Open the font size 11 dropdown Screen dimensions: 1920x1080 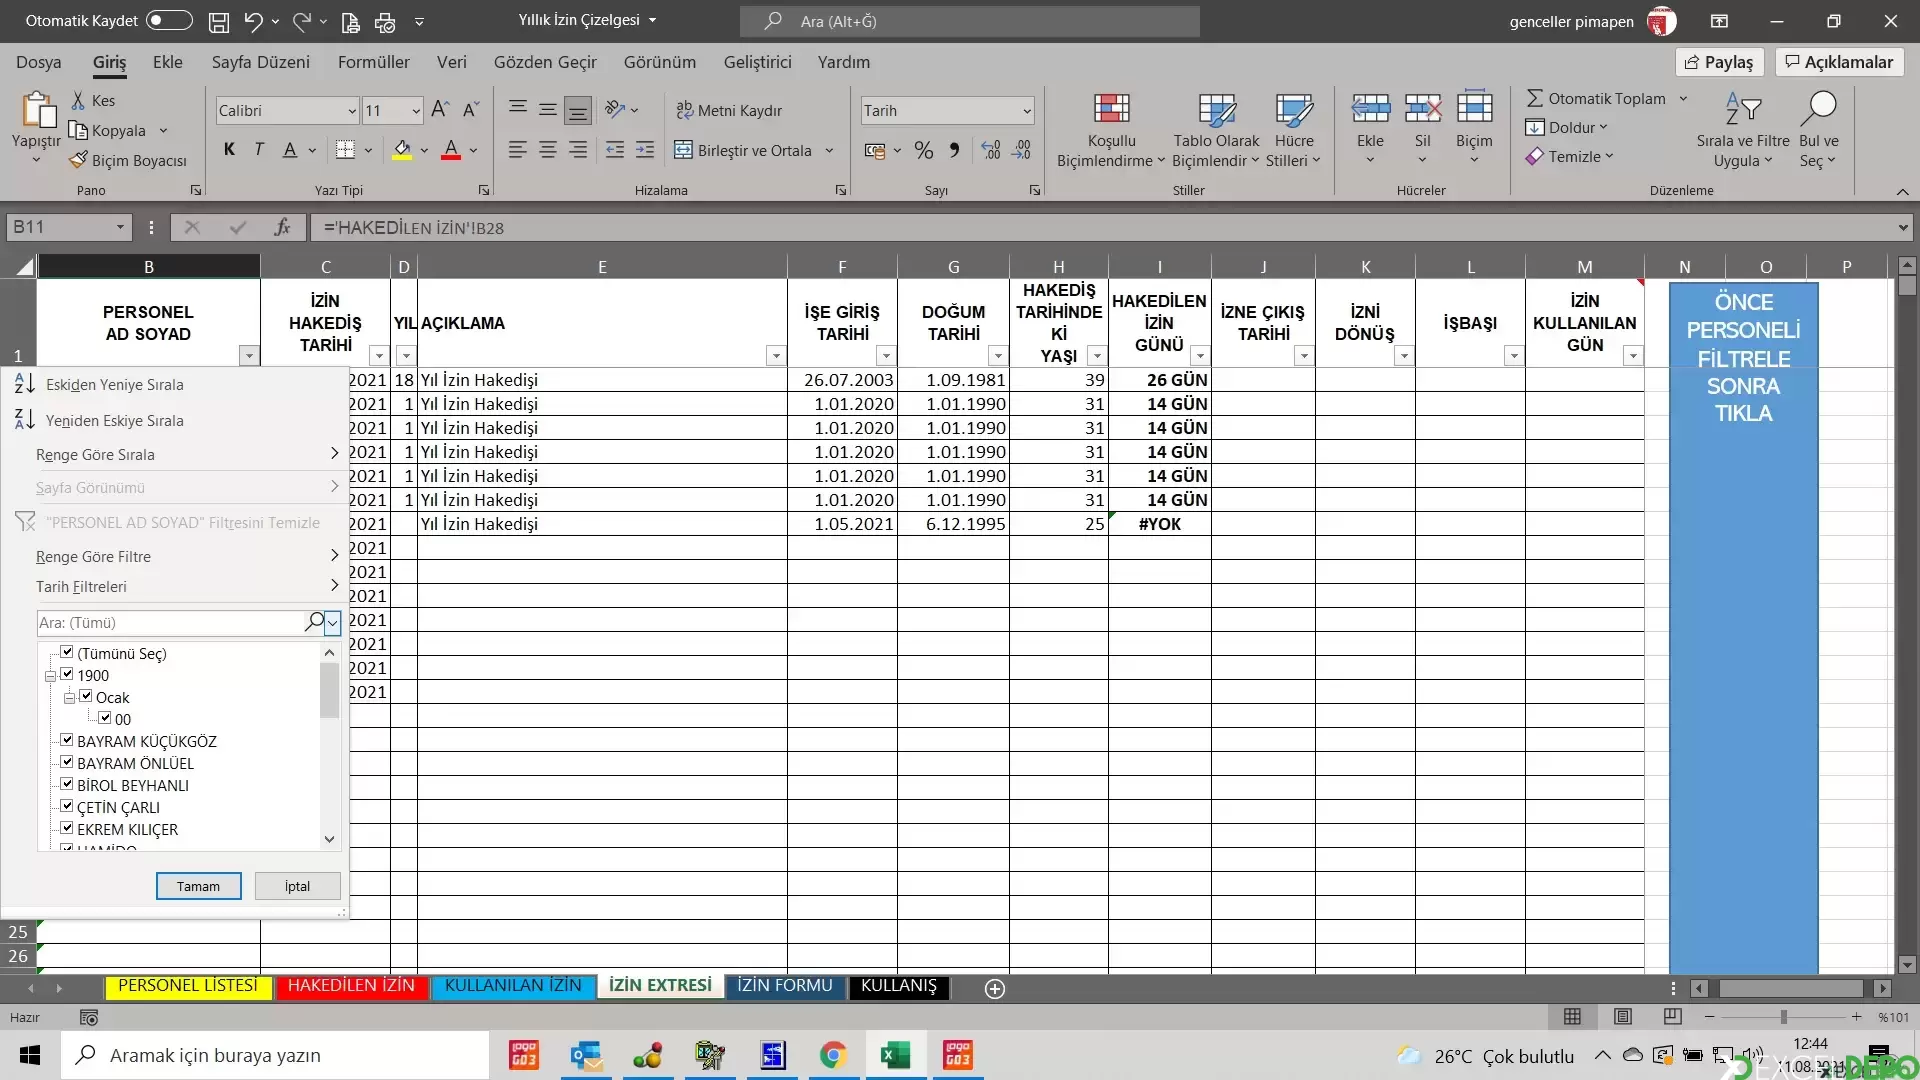pyautogui.click(x=416, y=111)
